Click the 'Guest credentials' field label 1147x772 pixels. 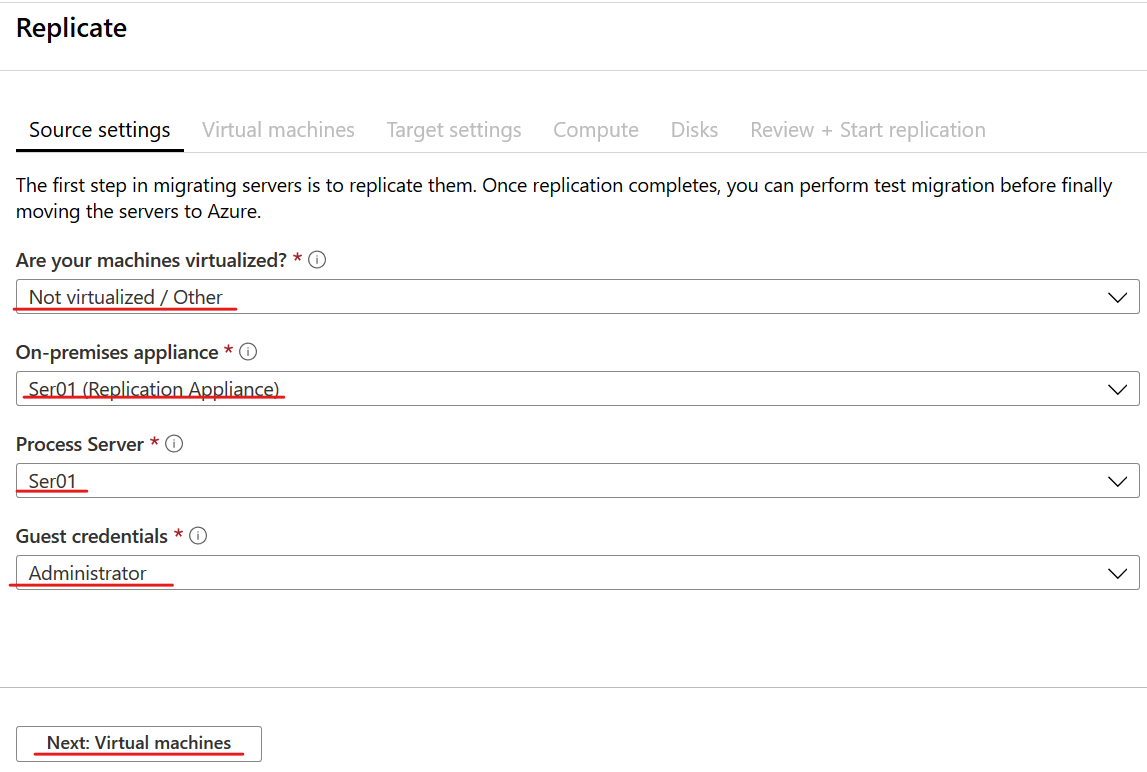tap(92, 536)
